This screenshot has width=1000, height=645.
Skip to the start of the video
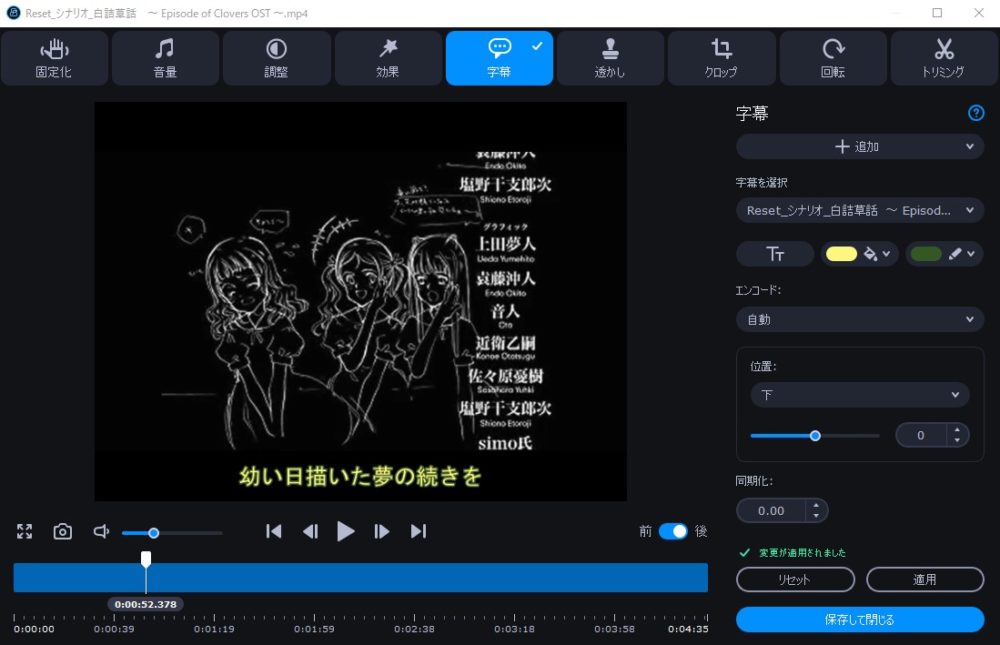tap(274, 531)
